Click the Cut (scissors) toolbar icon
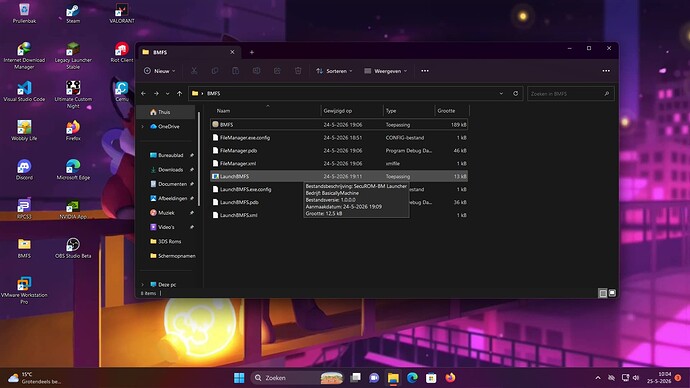The image size is (690, 388). click(x=194, y=71)
